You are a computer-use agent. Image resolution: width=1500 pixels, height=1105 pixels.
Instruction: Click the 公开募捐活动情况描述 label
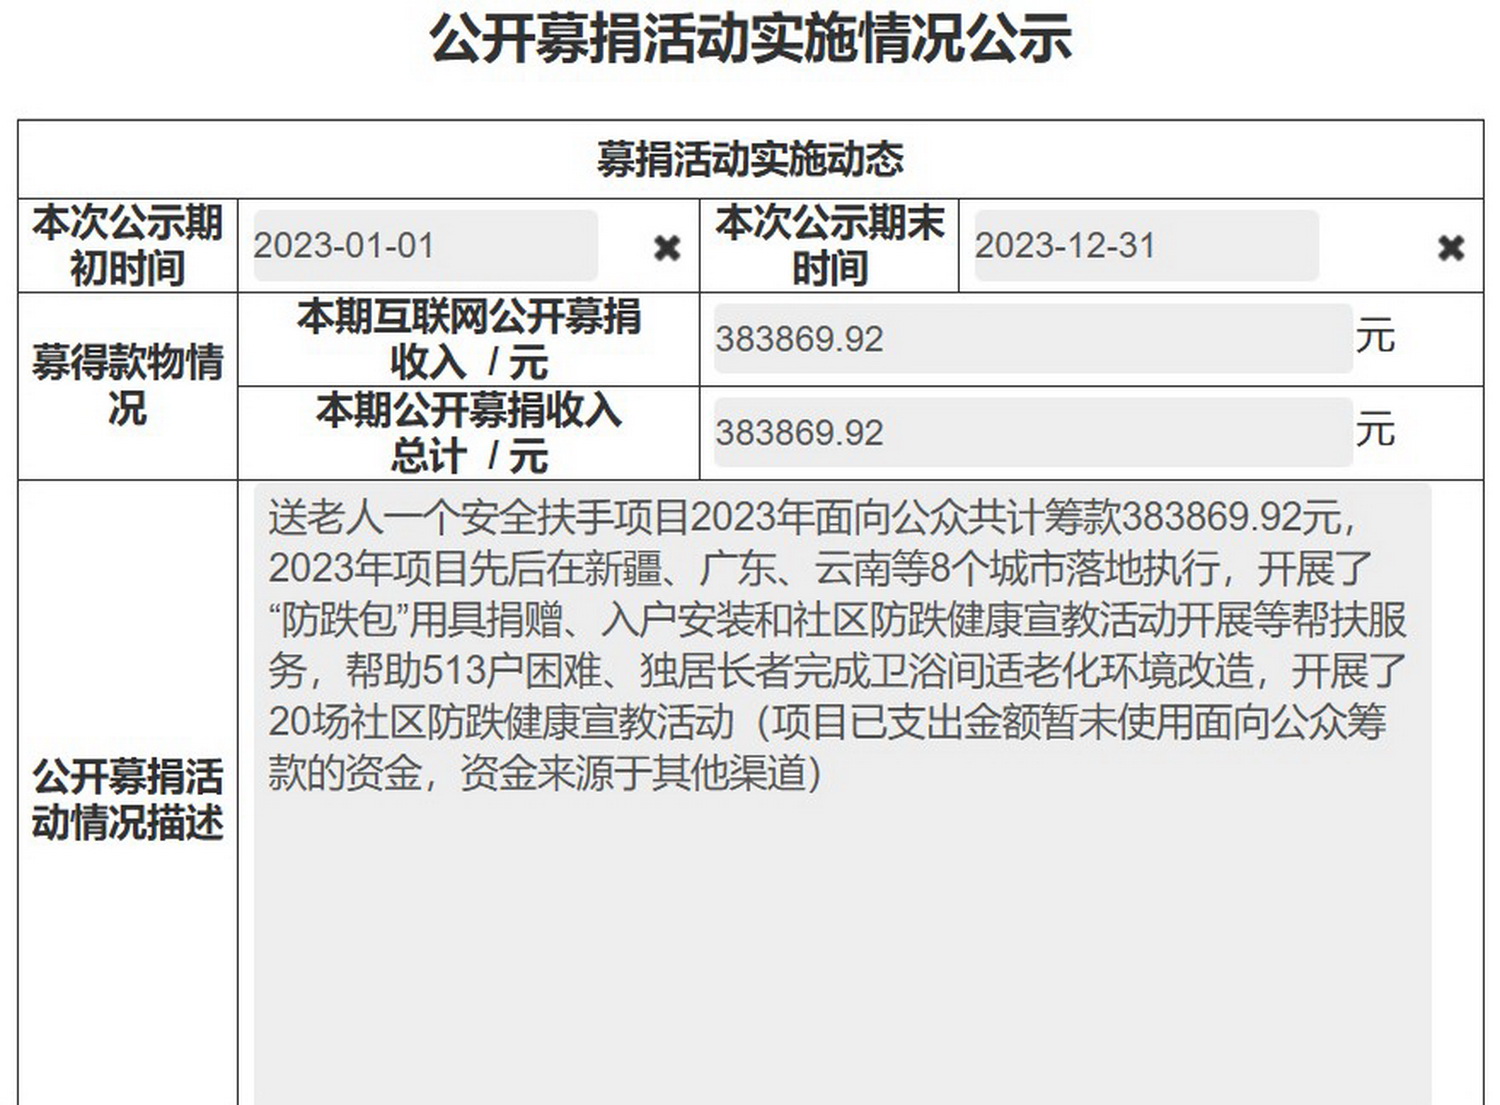point(127,799)
